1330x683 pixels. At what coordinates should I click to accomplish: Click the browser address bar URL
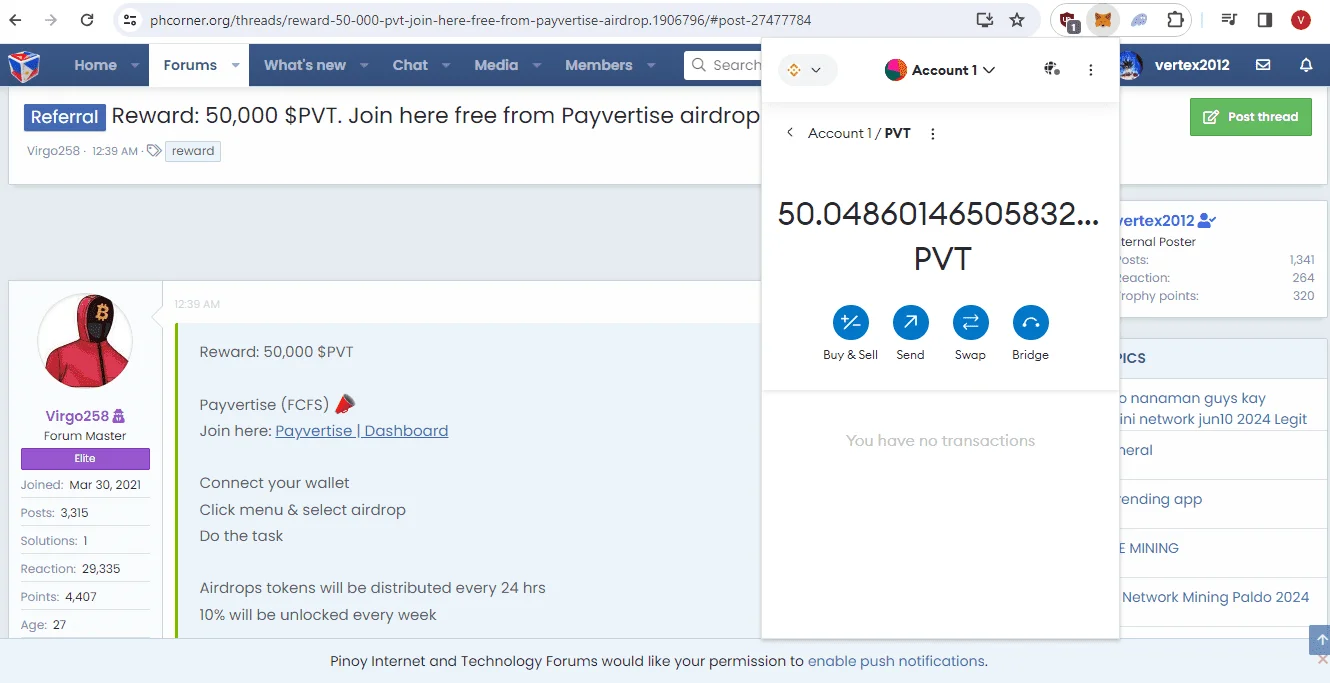coord(480,20)
